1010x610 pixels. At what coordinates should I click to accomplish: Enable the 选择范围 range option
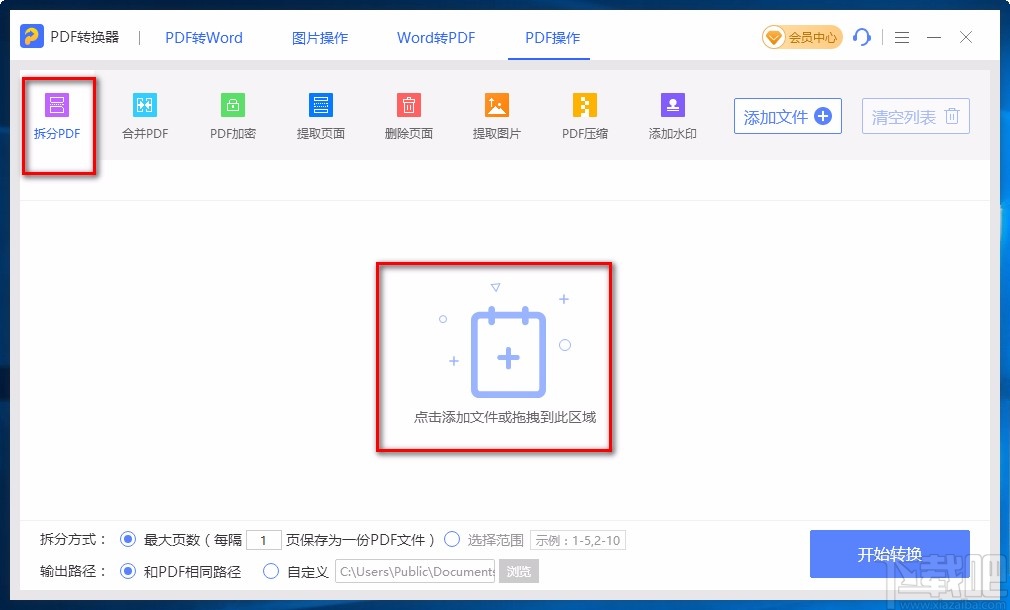tap(452, 539)
